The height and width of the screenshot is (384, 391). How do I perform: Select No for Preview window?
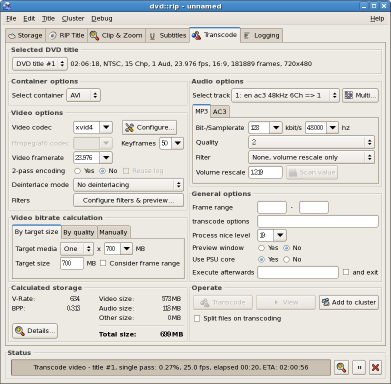286,248
